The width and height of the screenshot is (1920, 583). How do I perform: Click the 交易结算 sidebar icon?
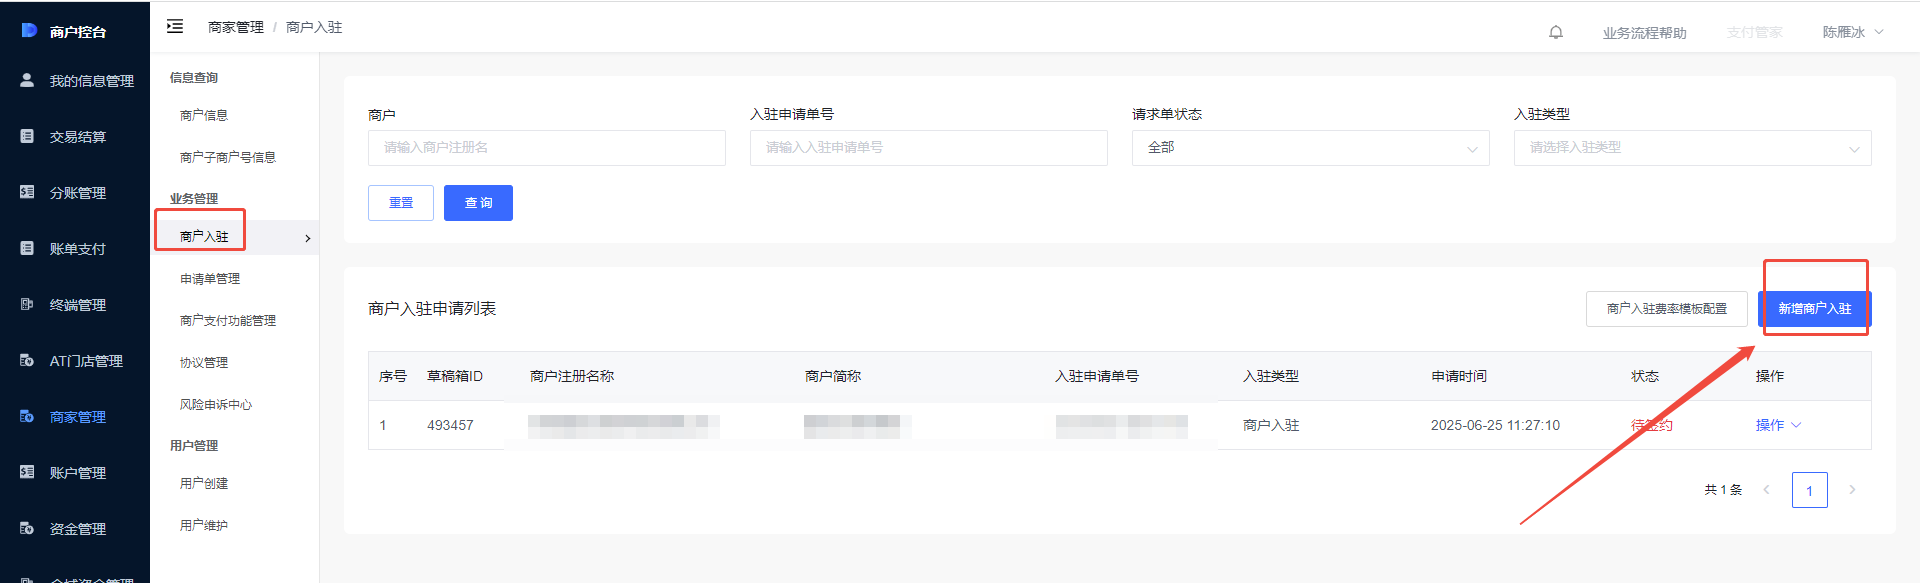pyautogui.click(x=27, y=136)
